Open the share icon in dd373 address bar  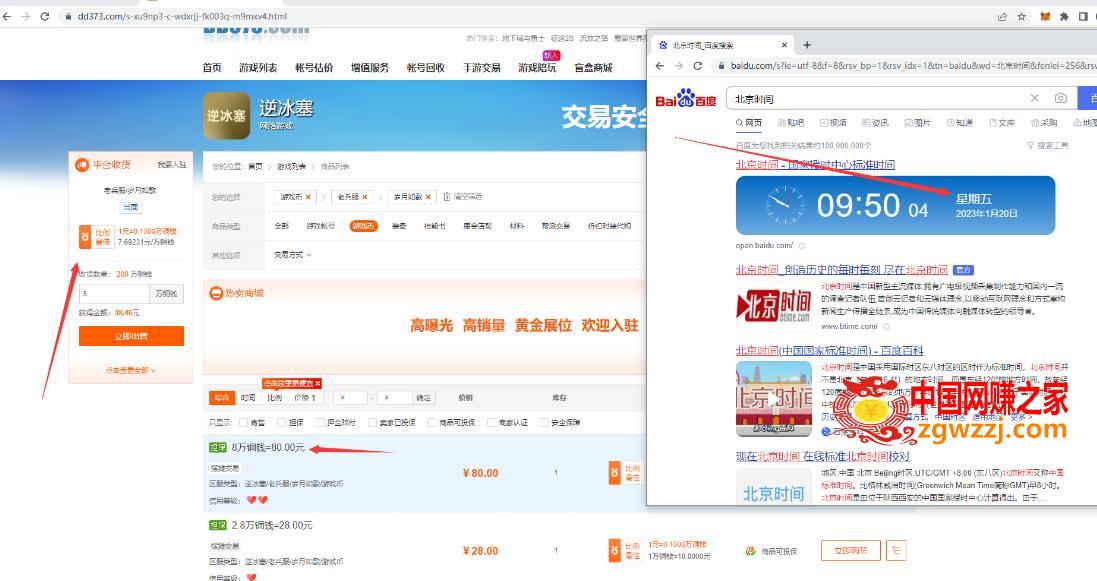[x=1002, y=16]
